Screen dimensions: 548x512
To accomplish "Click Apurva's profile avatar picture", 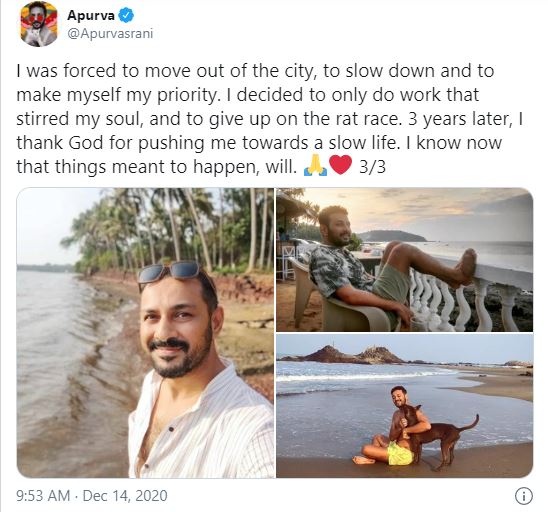I will click(39, 24).
